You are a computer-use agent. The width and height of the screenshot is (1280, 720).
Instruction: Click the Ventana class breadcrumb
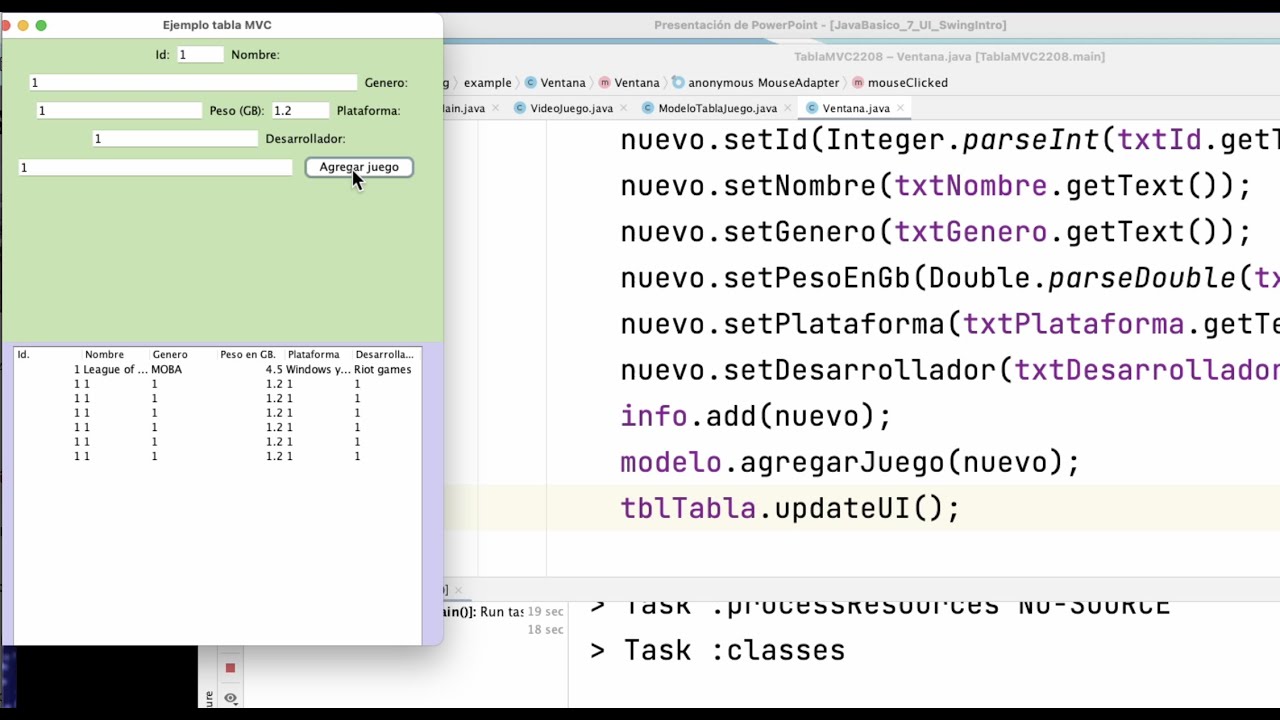click(x=556, y=83)
